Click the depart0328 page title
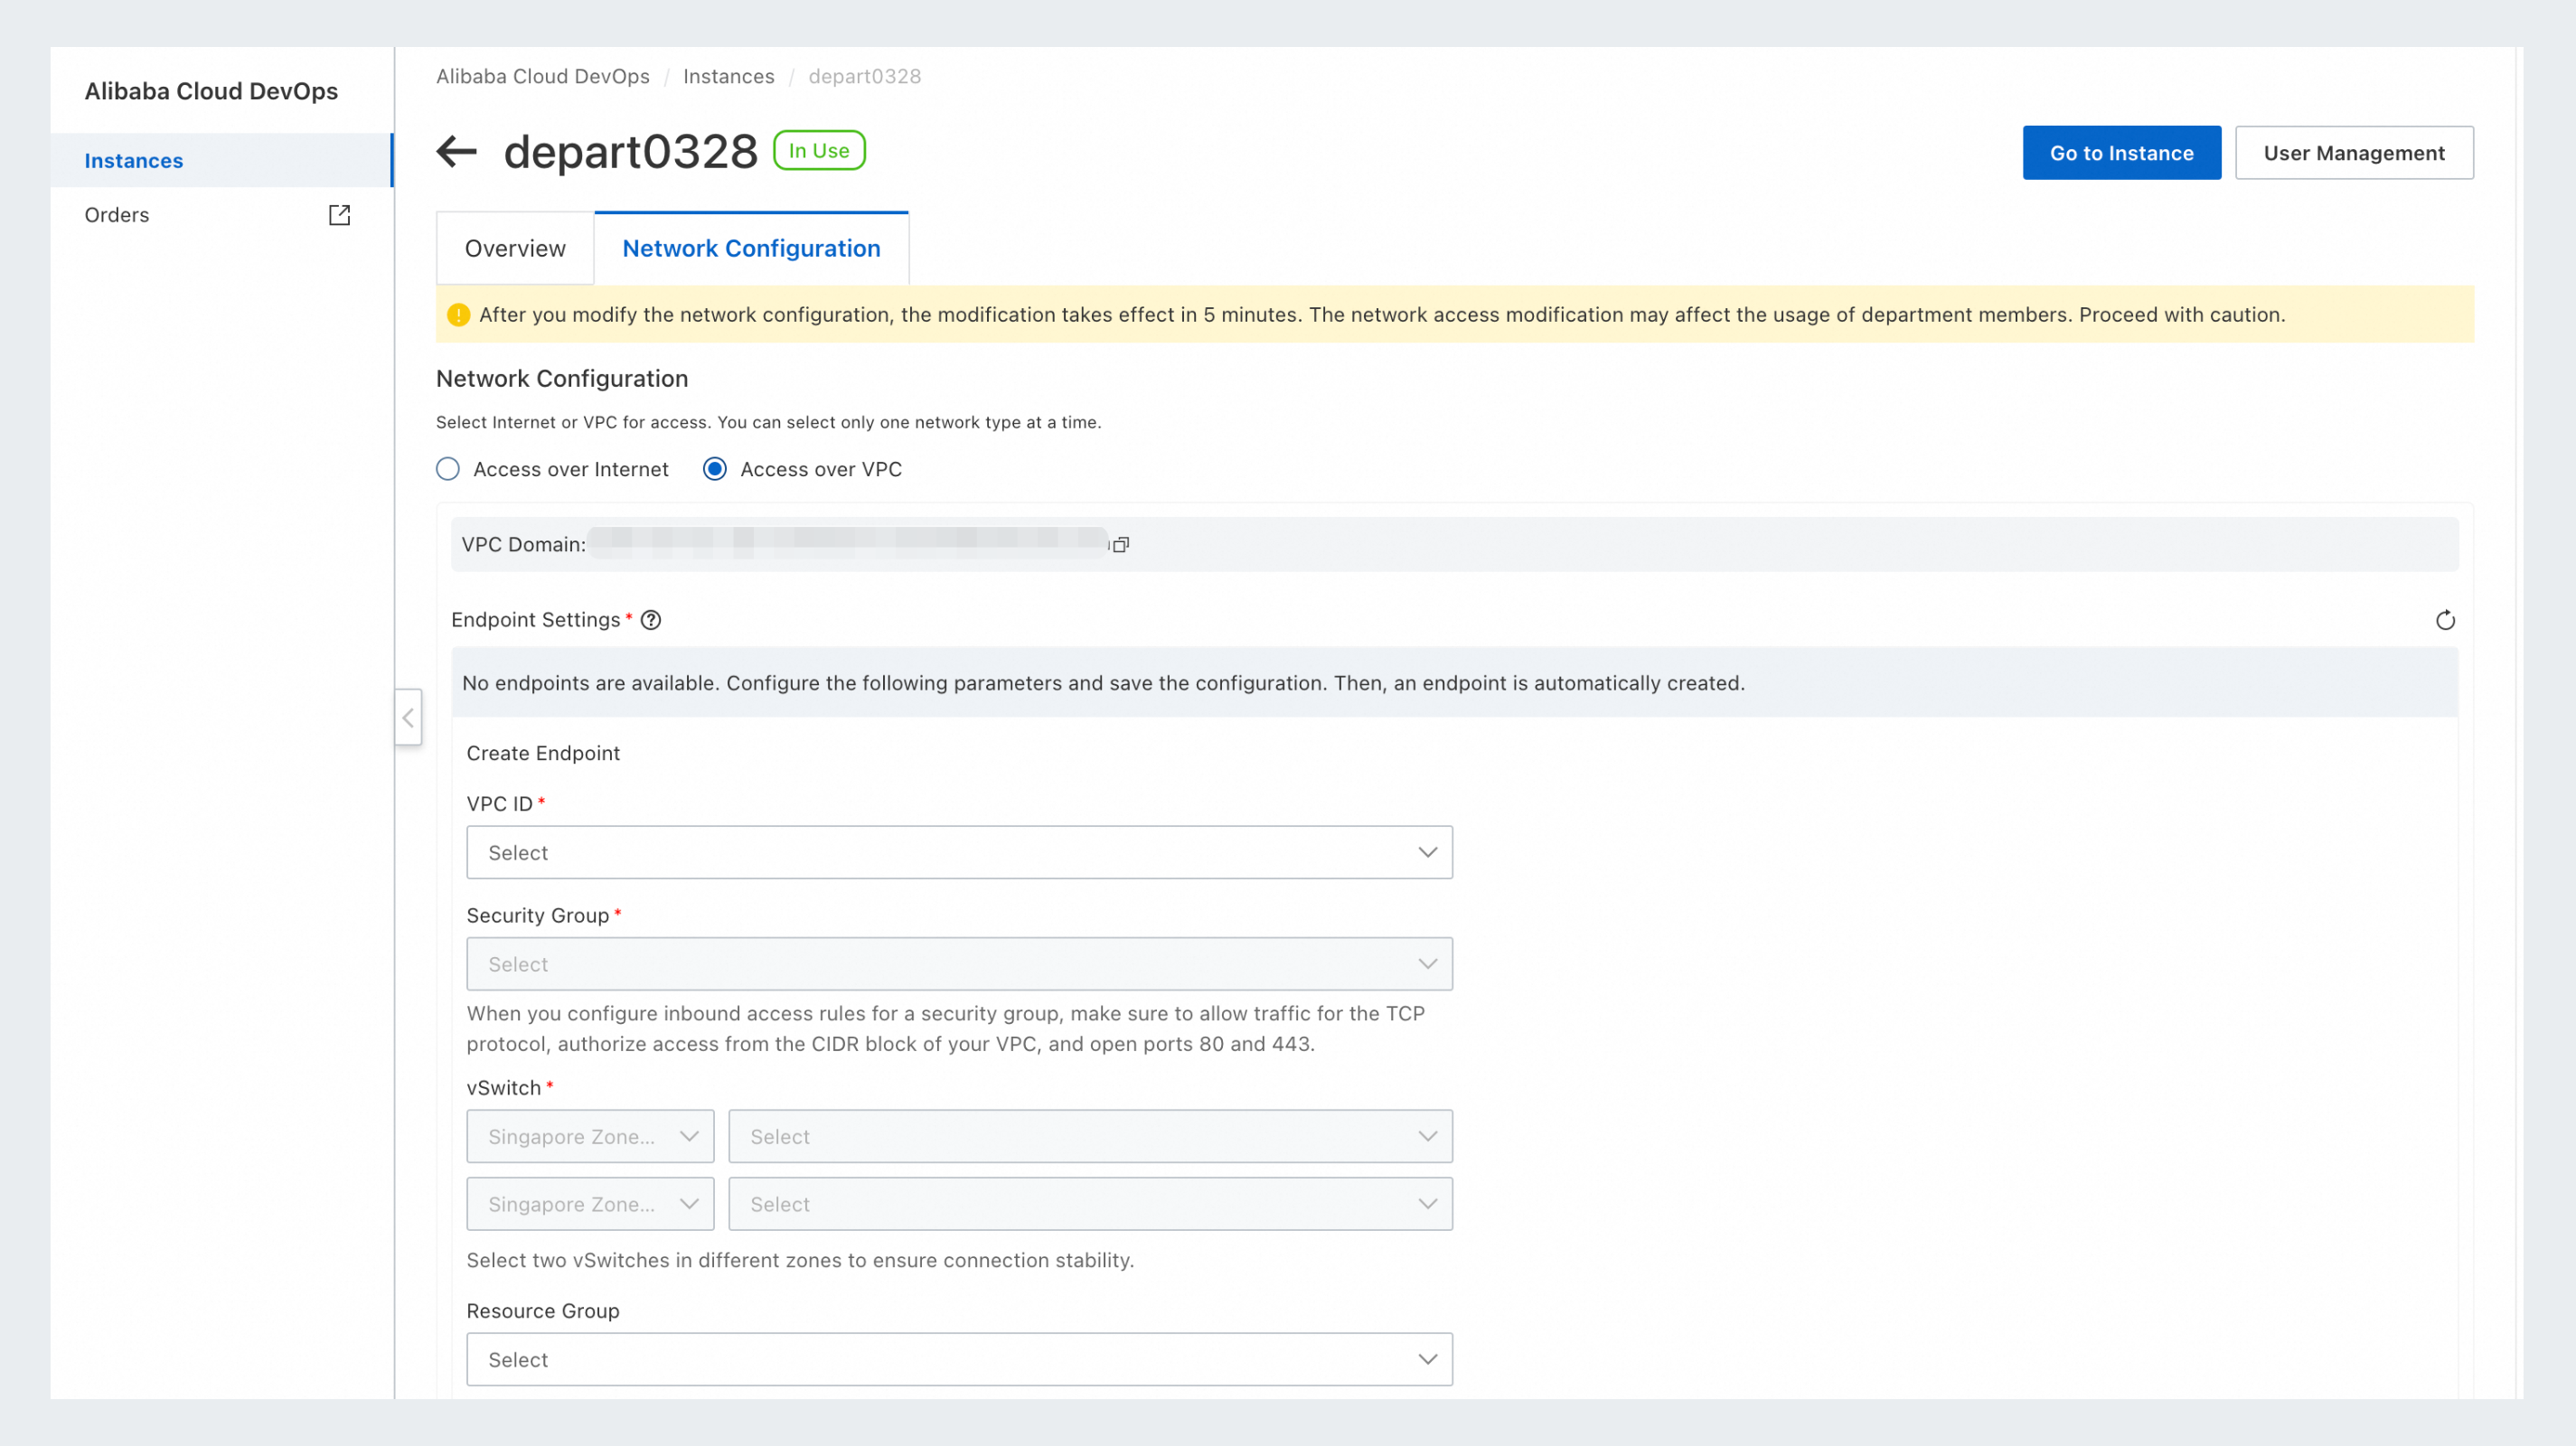 pos(631,152)
